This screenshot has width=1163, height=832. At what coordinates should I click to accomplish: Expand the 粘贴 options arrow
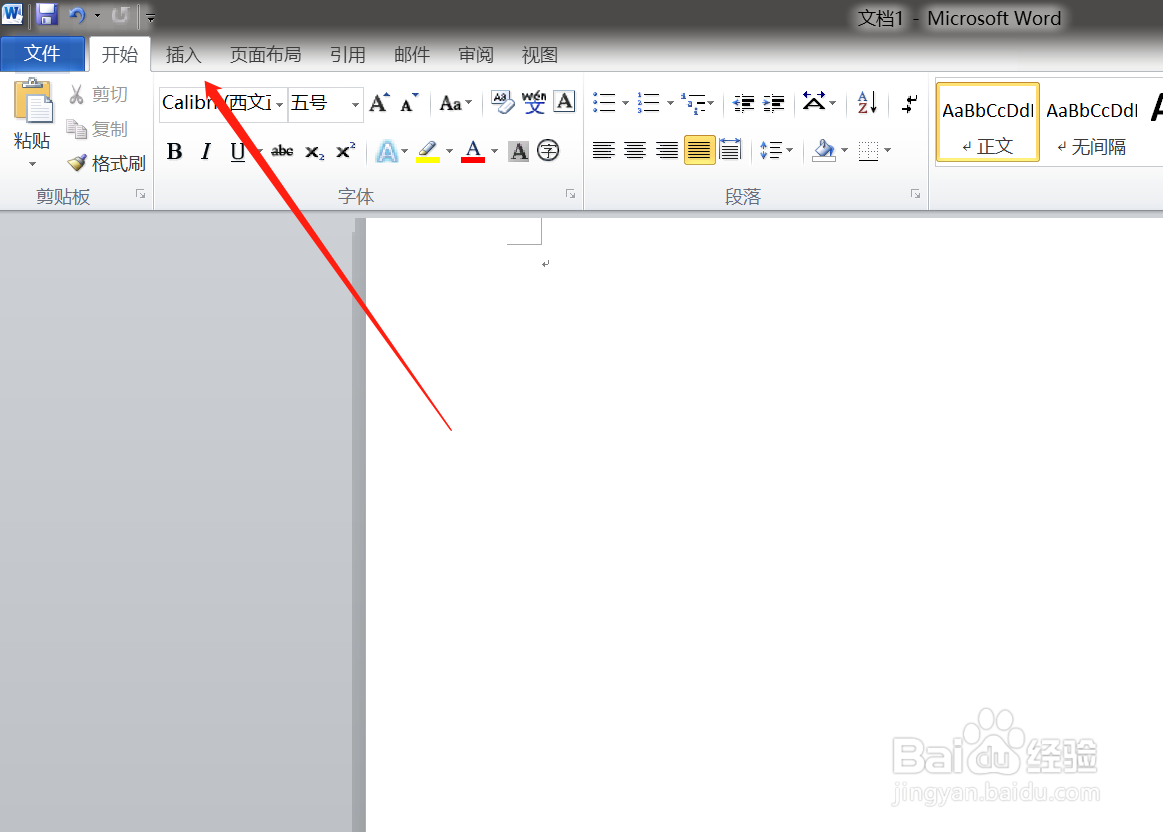pos(32,163)
